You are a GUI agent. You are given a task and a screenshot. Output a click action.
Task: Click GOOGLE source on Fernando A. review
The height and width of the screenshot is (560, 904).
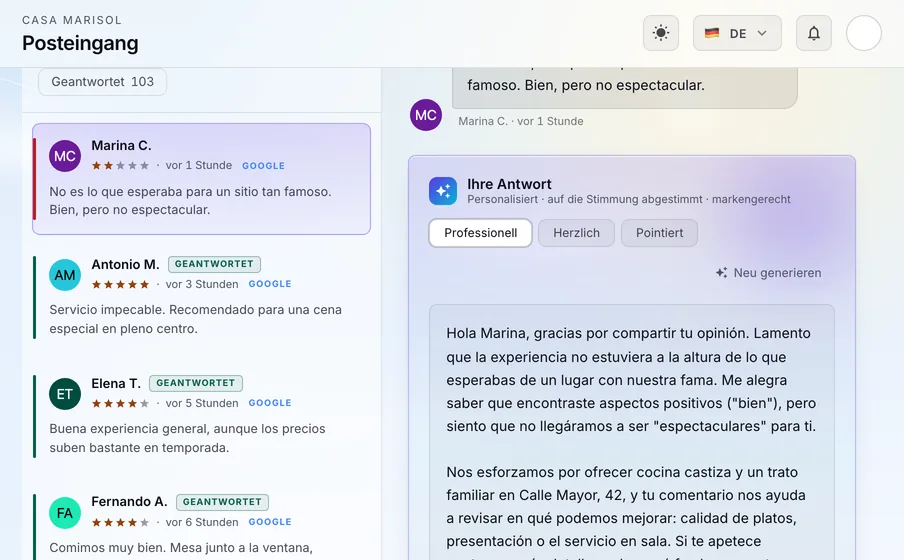point(270,521)
